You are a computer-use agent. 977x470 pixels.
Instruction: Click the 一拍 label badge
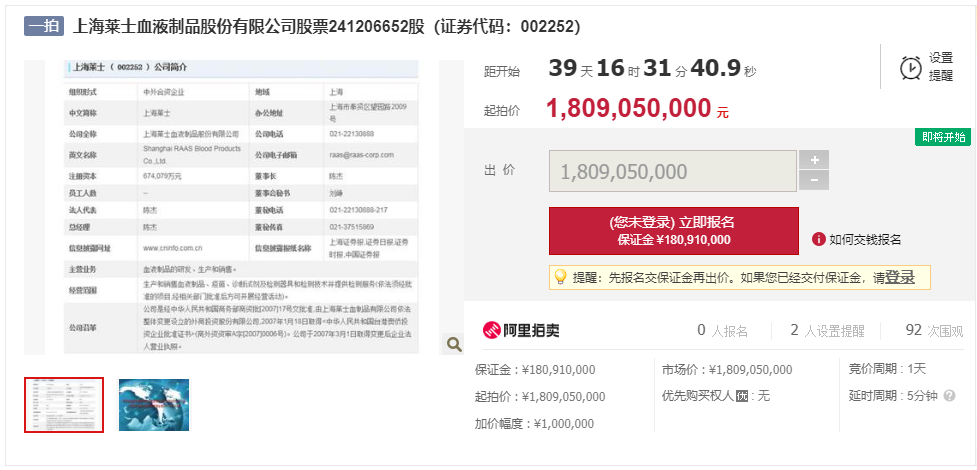44,26
